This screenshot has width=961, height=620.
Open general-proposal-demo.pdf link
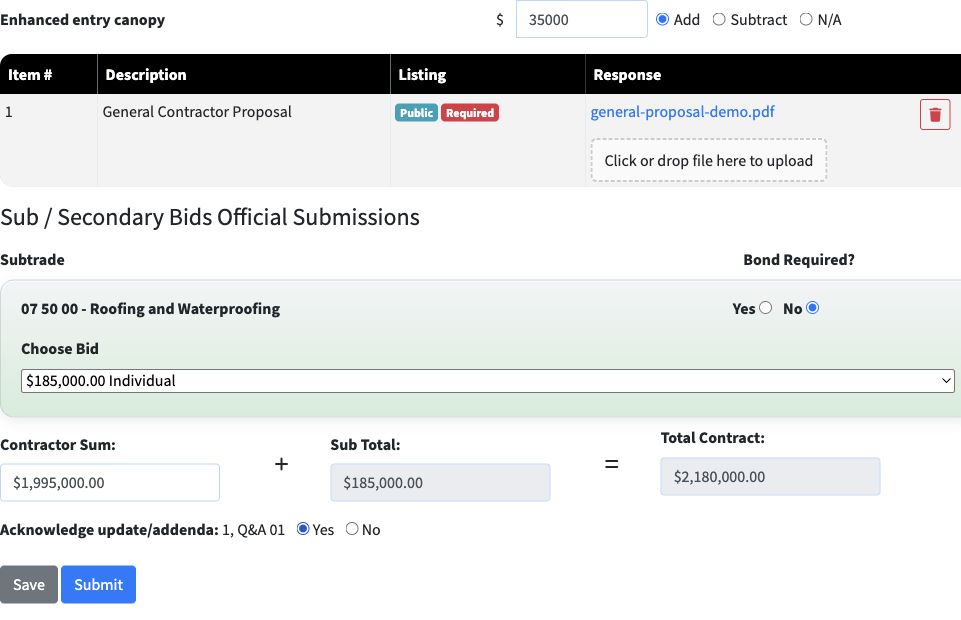(x=682, y=112)
